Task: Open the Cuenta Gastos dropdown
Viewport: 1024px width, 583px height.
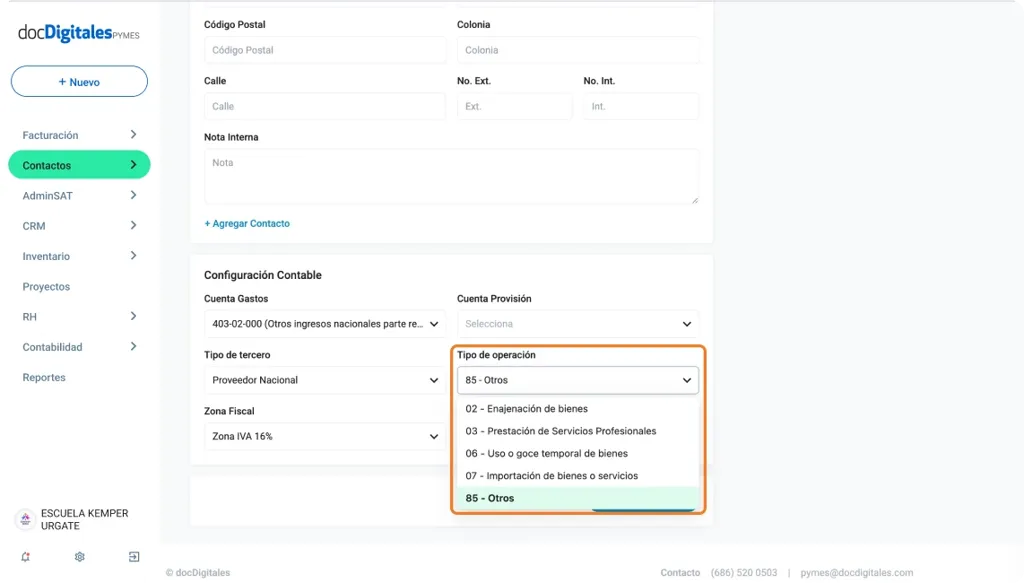Action: coord(325,324)
